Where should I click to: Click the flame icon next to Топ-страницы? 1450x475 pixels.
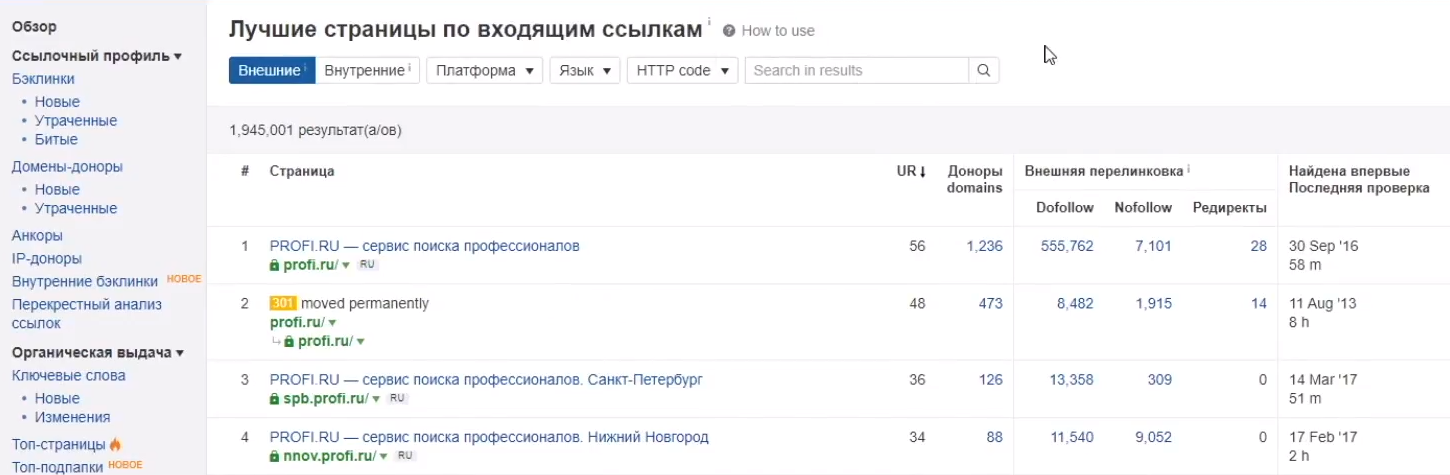[x=115, y=444]
